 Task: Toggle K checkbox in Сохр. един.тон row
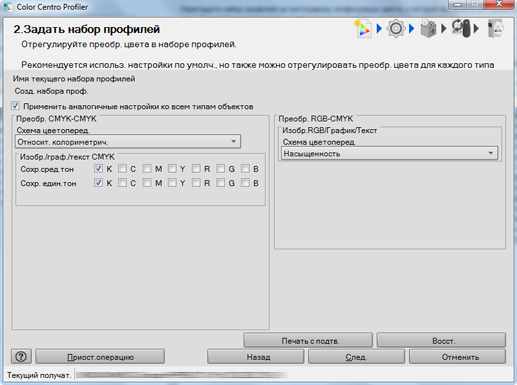tap(98, 183)
